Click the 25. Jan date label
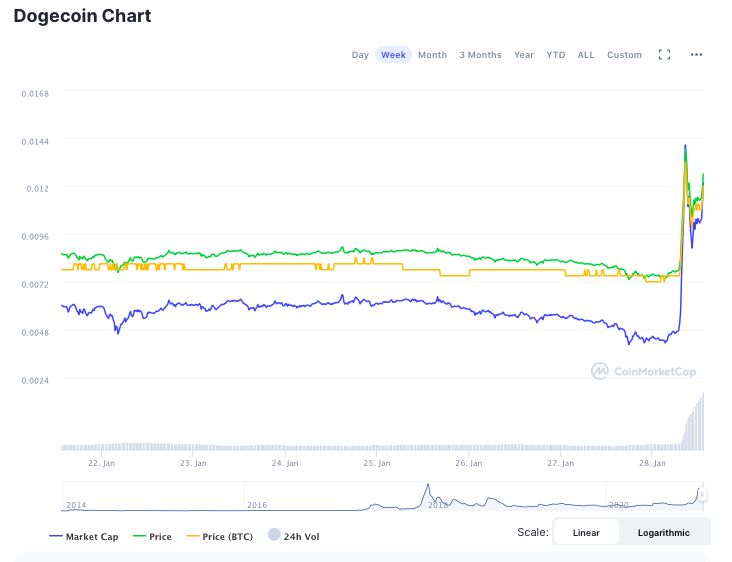The image size is (732, 562). [x=377, y=463]
